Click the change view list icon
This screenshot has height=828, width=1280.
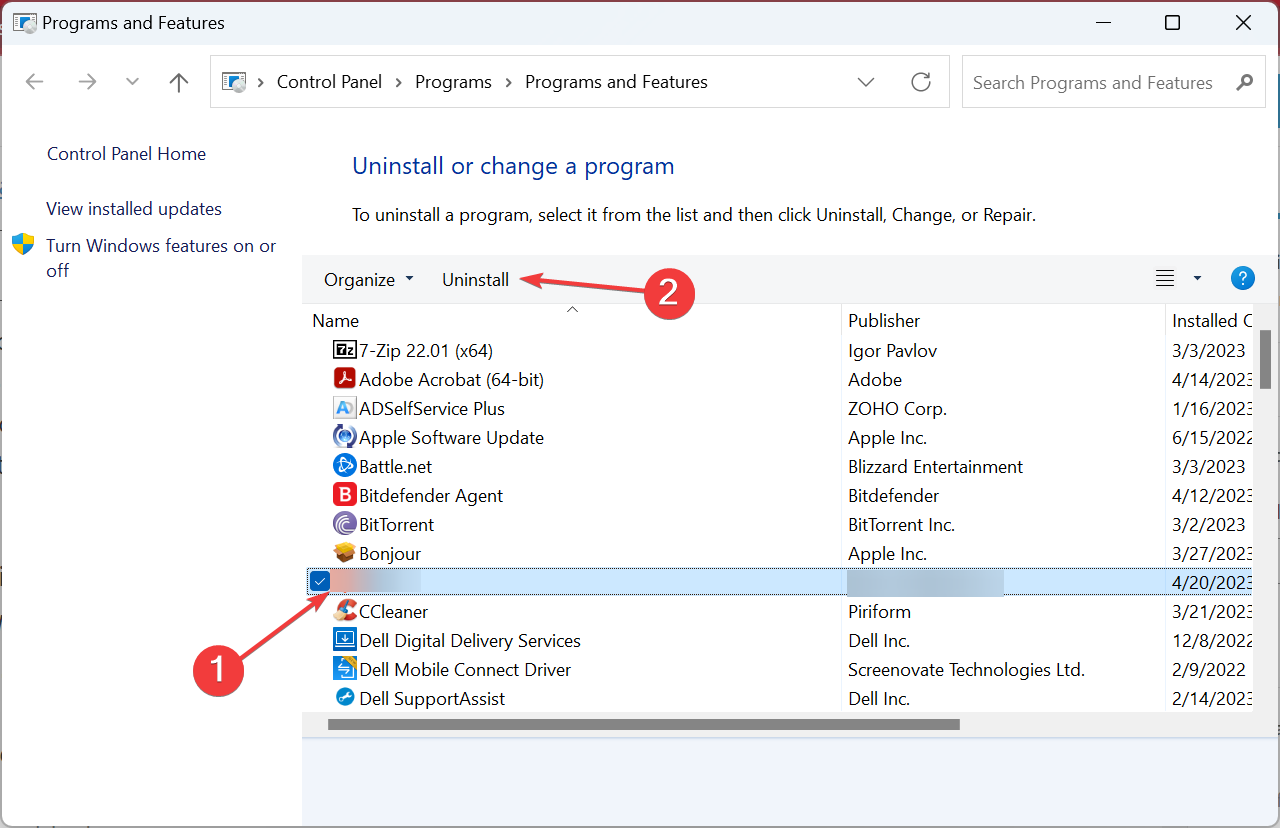[x=1165, y=279]
